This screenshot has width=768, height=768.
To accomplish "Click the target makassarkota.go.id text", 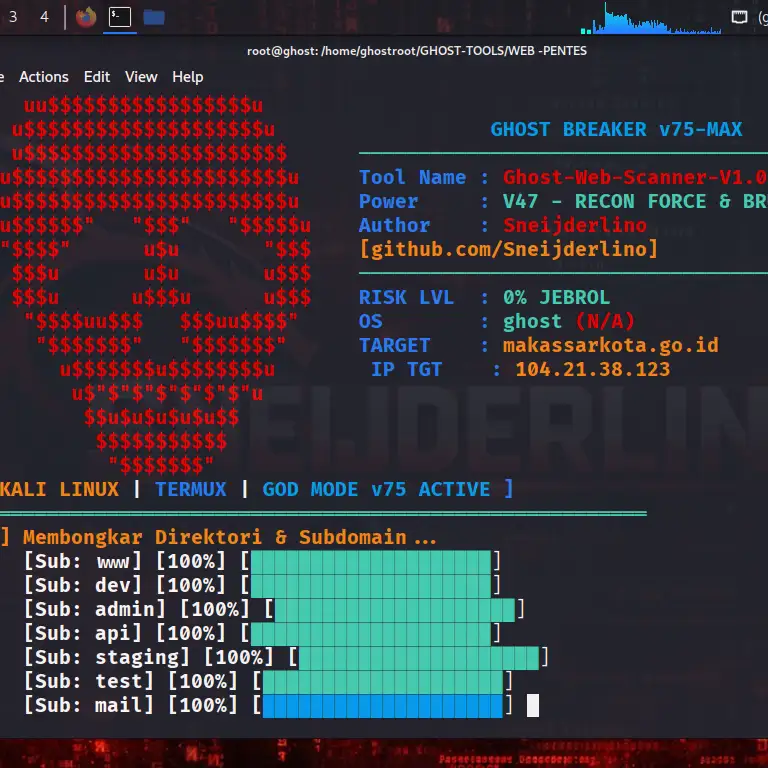I will [610, 345].
